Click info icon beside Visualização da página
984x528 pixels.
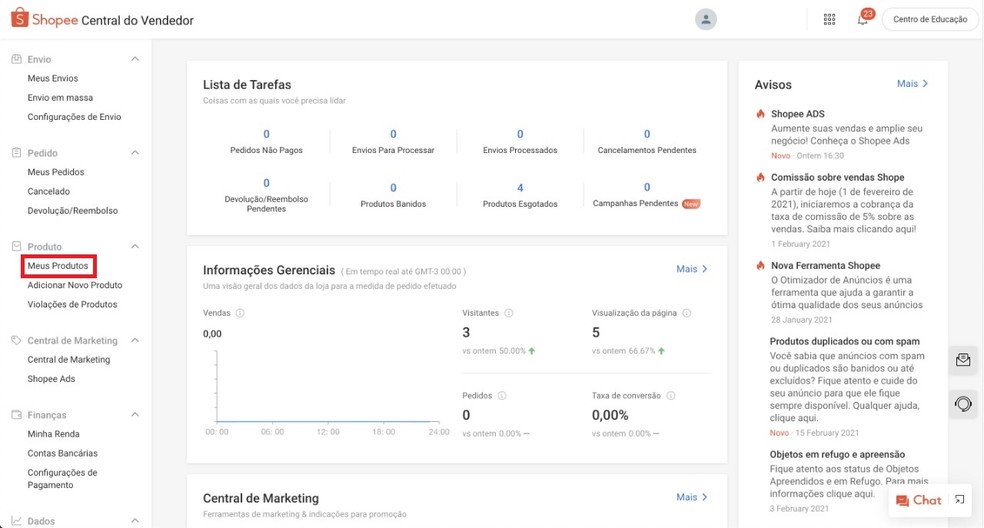pyautogui.click(x=687, y=313)
